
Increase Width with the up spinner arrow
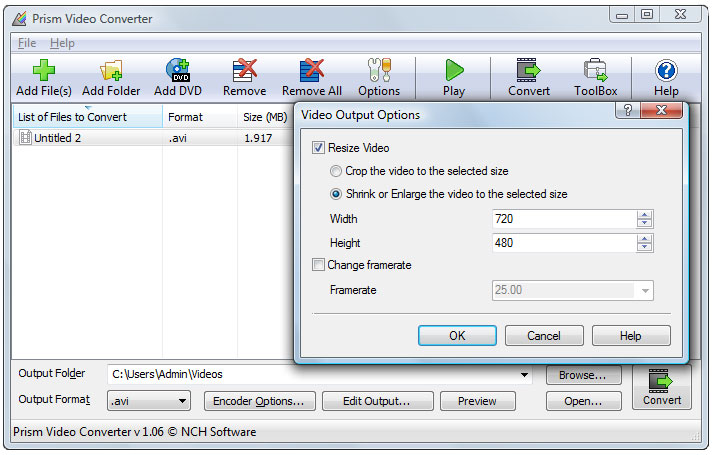[644, 215]
